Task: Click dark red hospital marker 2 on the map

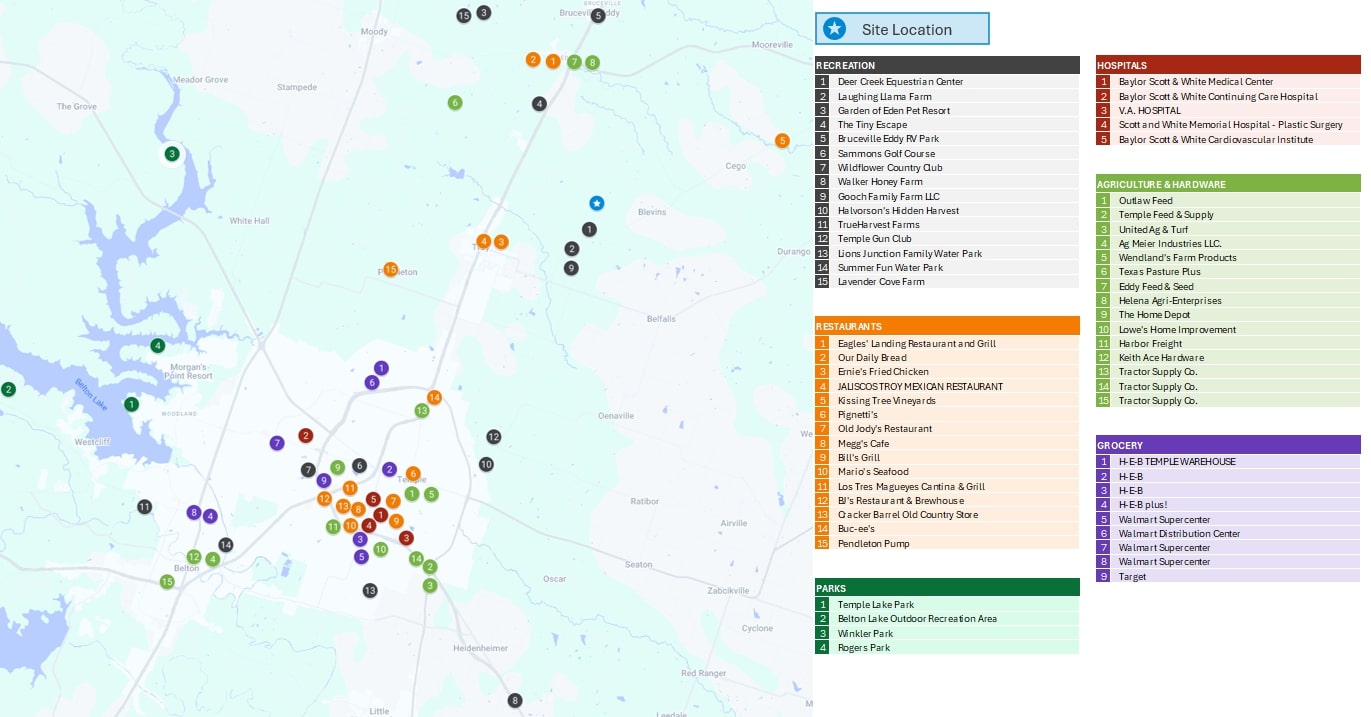Action: tap(306, 436)
